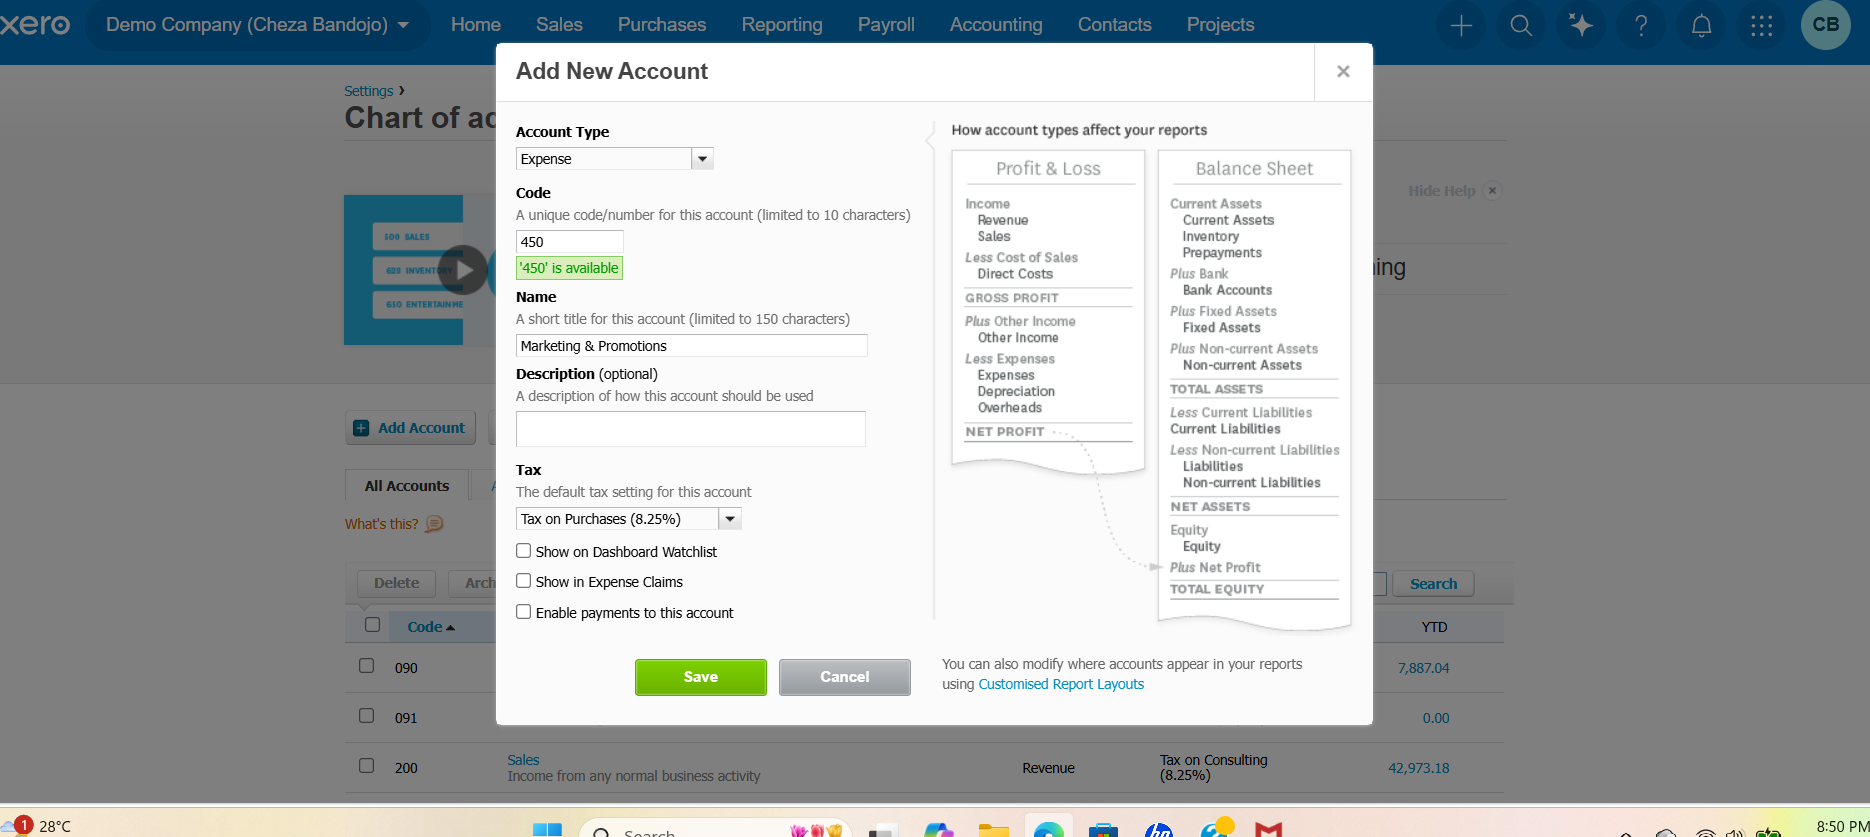
Task: Tick the checkbox for account 200
Action: (366, 766)
